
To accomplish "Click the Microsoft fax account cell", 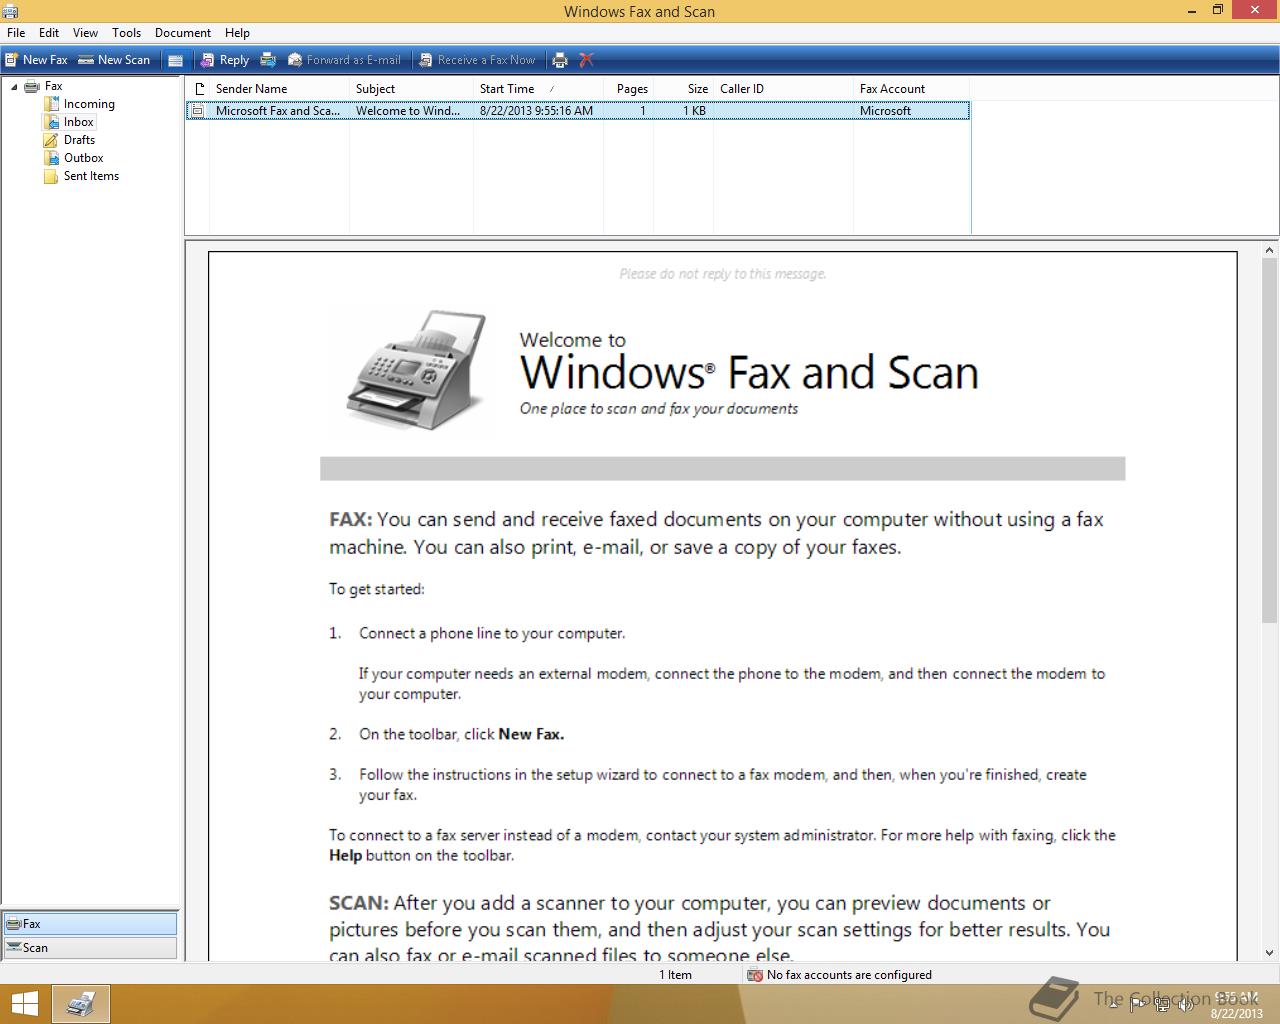I will click(885, 111).
